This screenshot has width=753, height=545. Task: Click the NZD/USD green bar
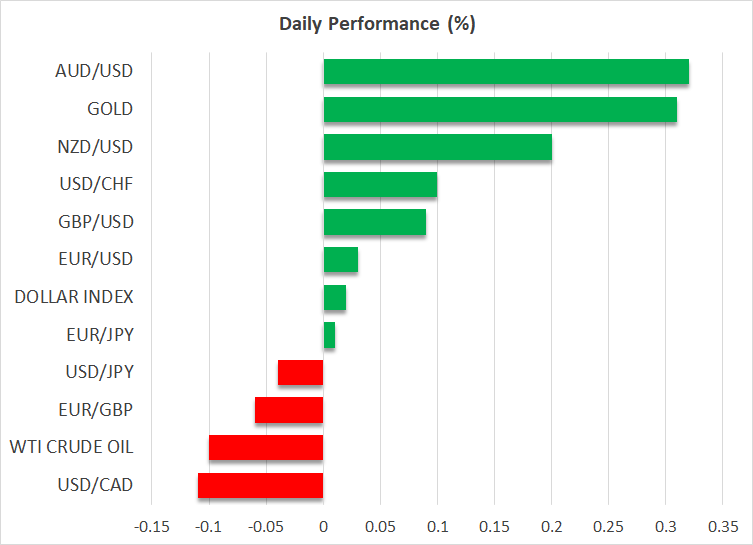click(x=437, y=147)
